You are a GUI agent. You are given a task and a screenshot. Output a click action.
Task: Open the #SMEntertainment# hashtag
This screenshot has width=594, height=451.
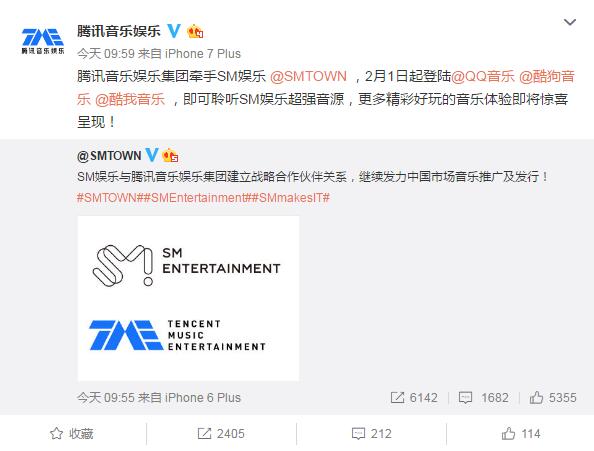[x=198, y=197]
